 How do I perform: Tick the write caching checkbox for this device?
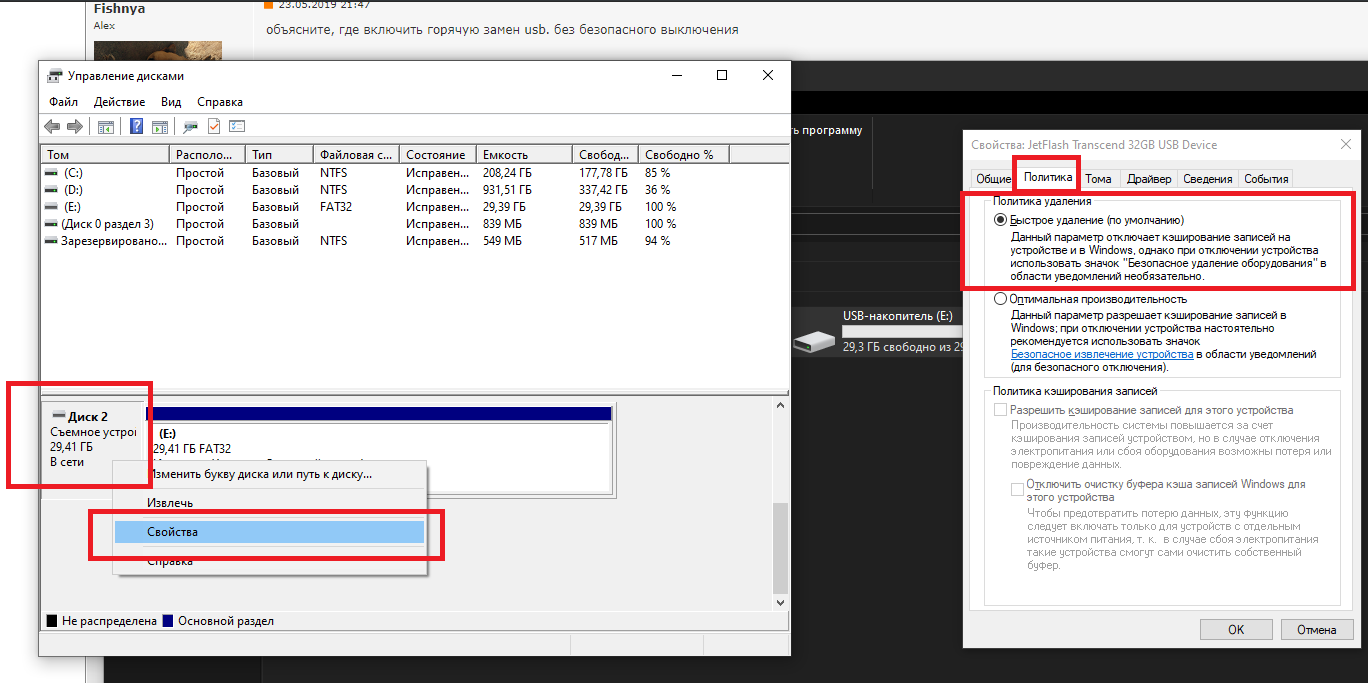1000,410
